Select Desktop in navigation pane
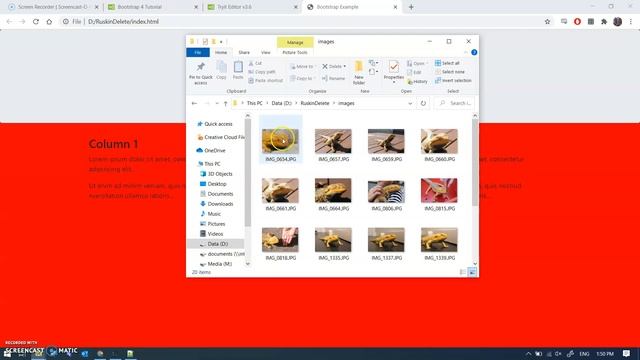 [213, 184]
